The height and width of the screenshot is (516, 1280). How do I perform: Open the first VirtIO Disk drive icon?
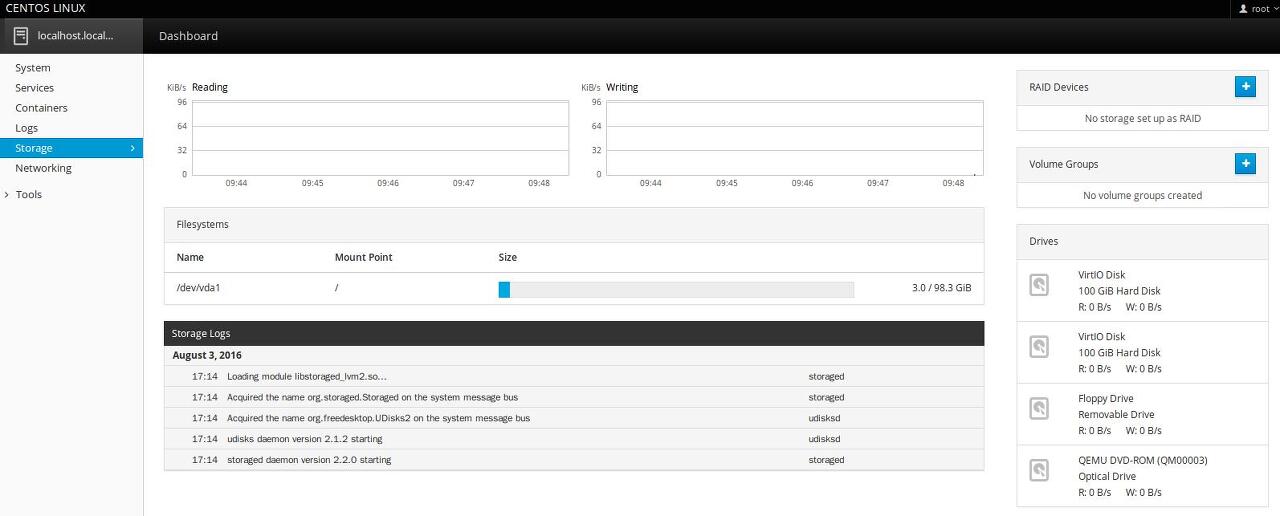pyautogui.click(x=1039, y=285)
